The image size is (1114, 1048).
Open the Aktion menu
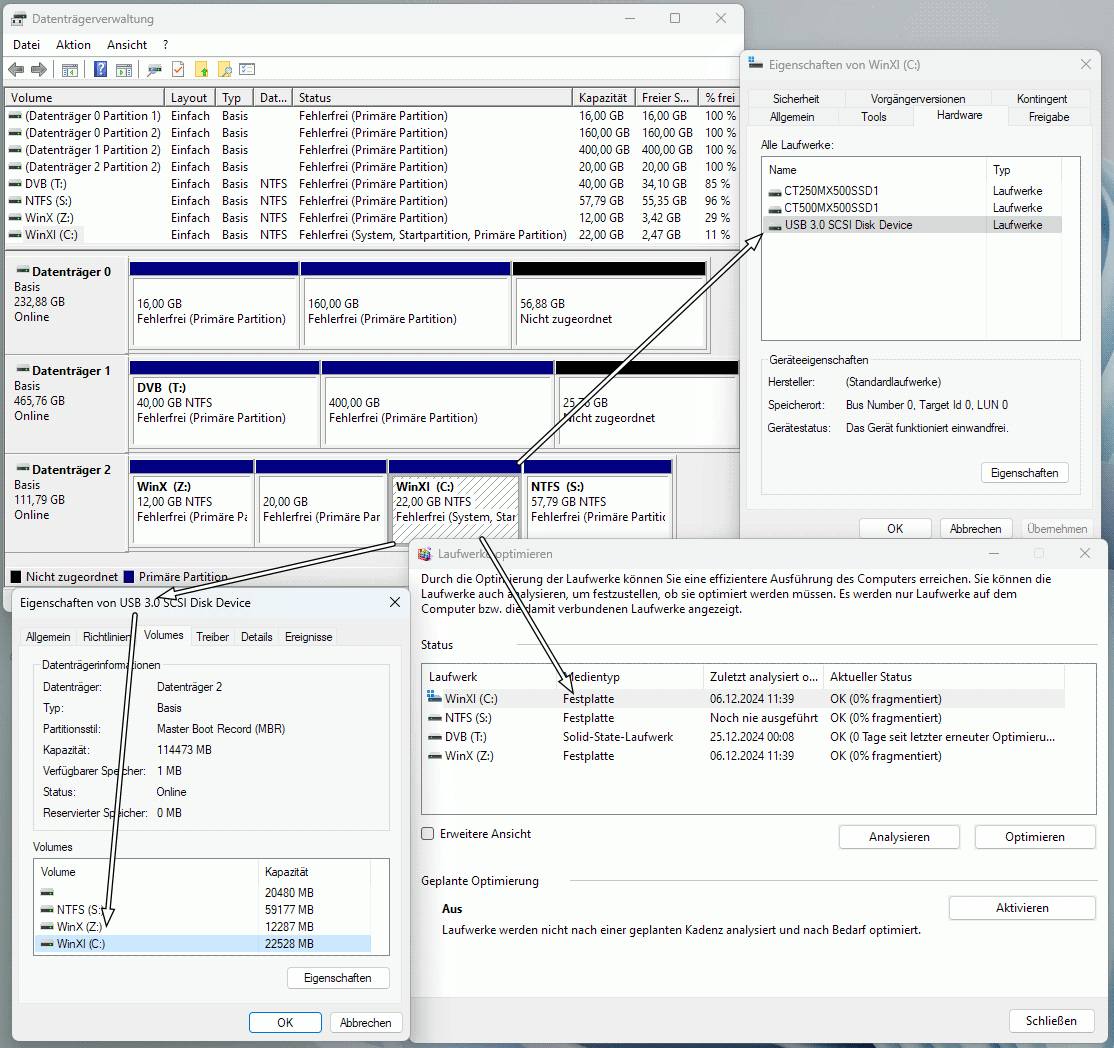[73, 45]
